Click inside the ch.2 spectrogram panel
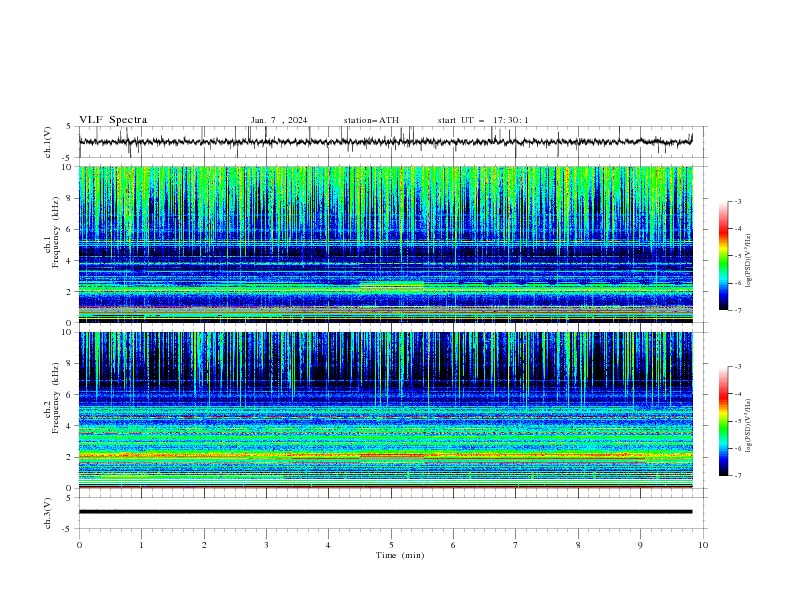 click(x=386, y=410)
